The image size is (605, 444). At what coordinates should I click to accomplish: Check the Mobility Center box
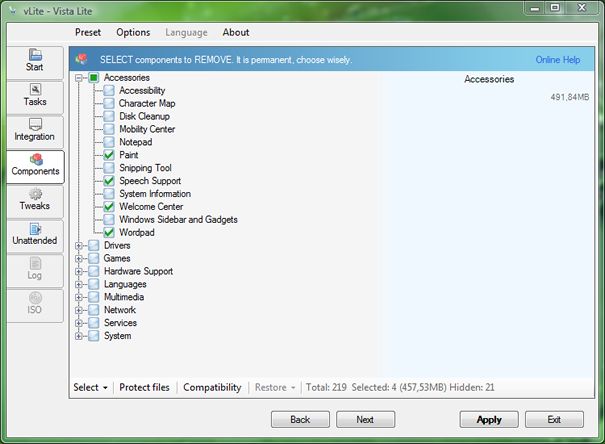[109, 129]
